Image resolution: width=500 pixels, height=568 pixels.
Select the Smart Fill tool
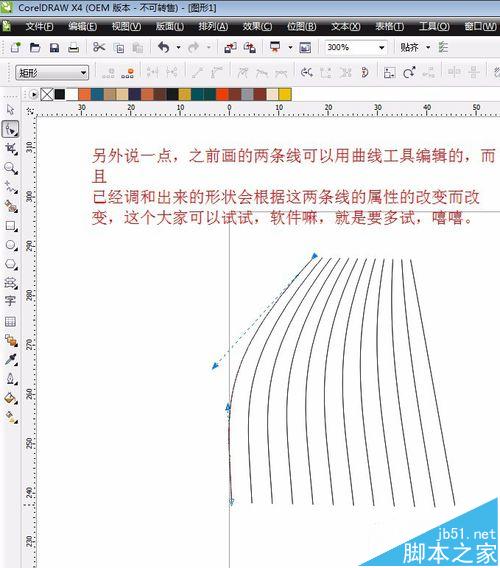click(x=10, y=206)
